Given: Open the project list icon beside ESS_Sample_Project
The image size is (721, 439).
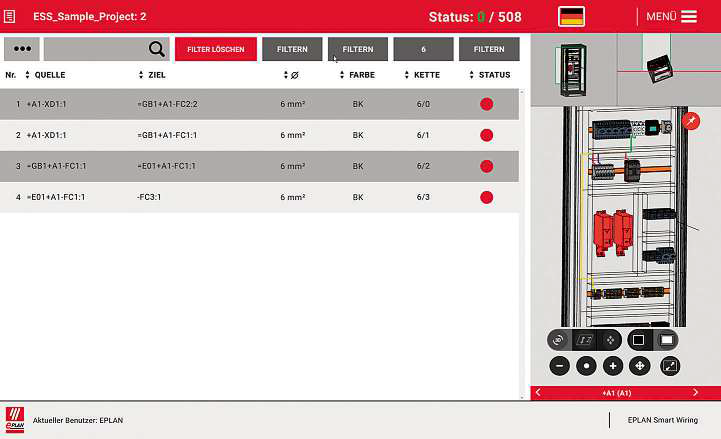Looking at the screenshot, I should 10,17.
